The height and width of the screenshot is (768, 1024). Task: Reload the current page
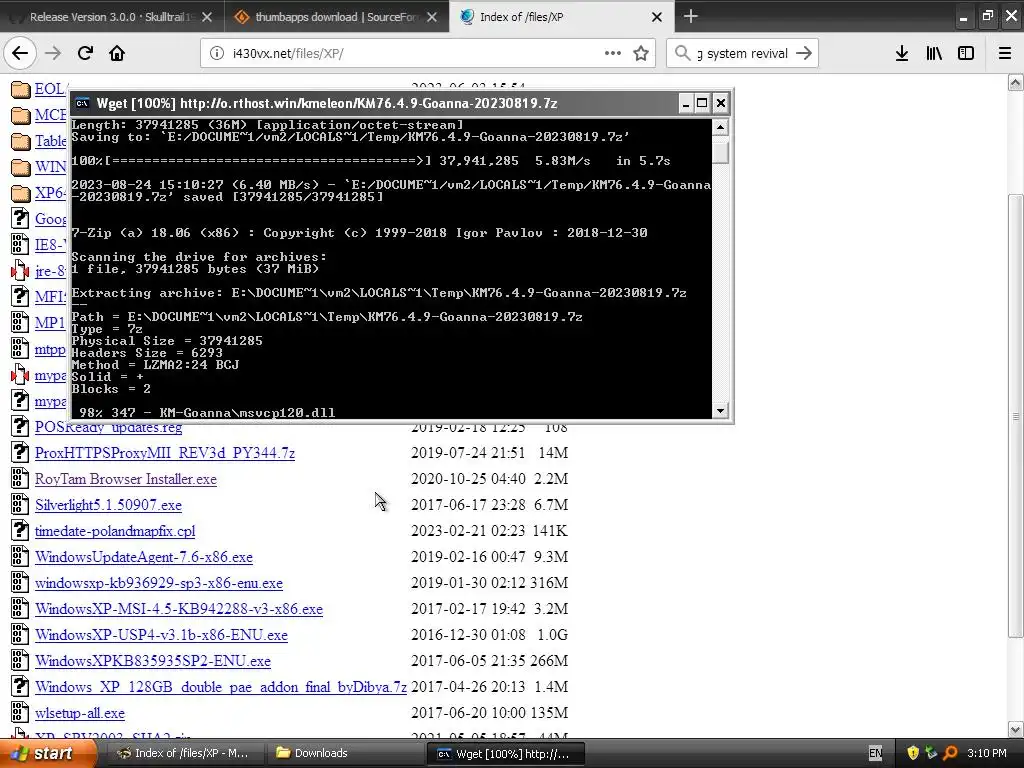pos(85,53)
